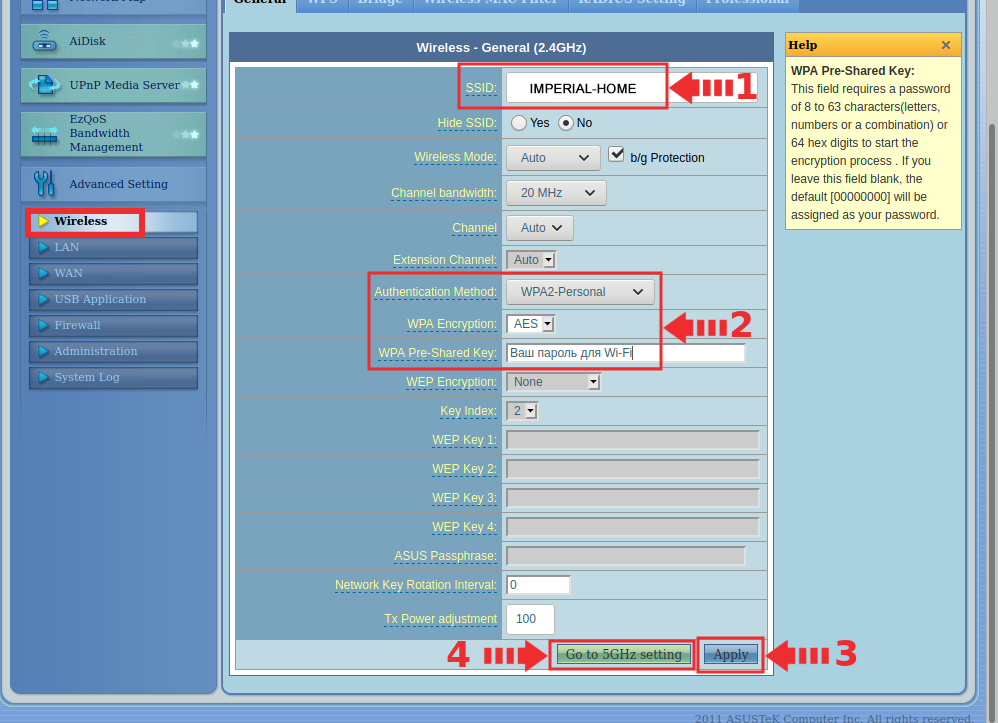Select No for Hide SSID
The width and height of the screenshot is (998, 723).
point(565,123)
